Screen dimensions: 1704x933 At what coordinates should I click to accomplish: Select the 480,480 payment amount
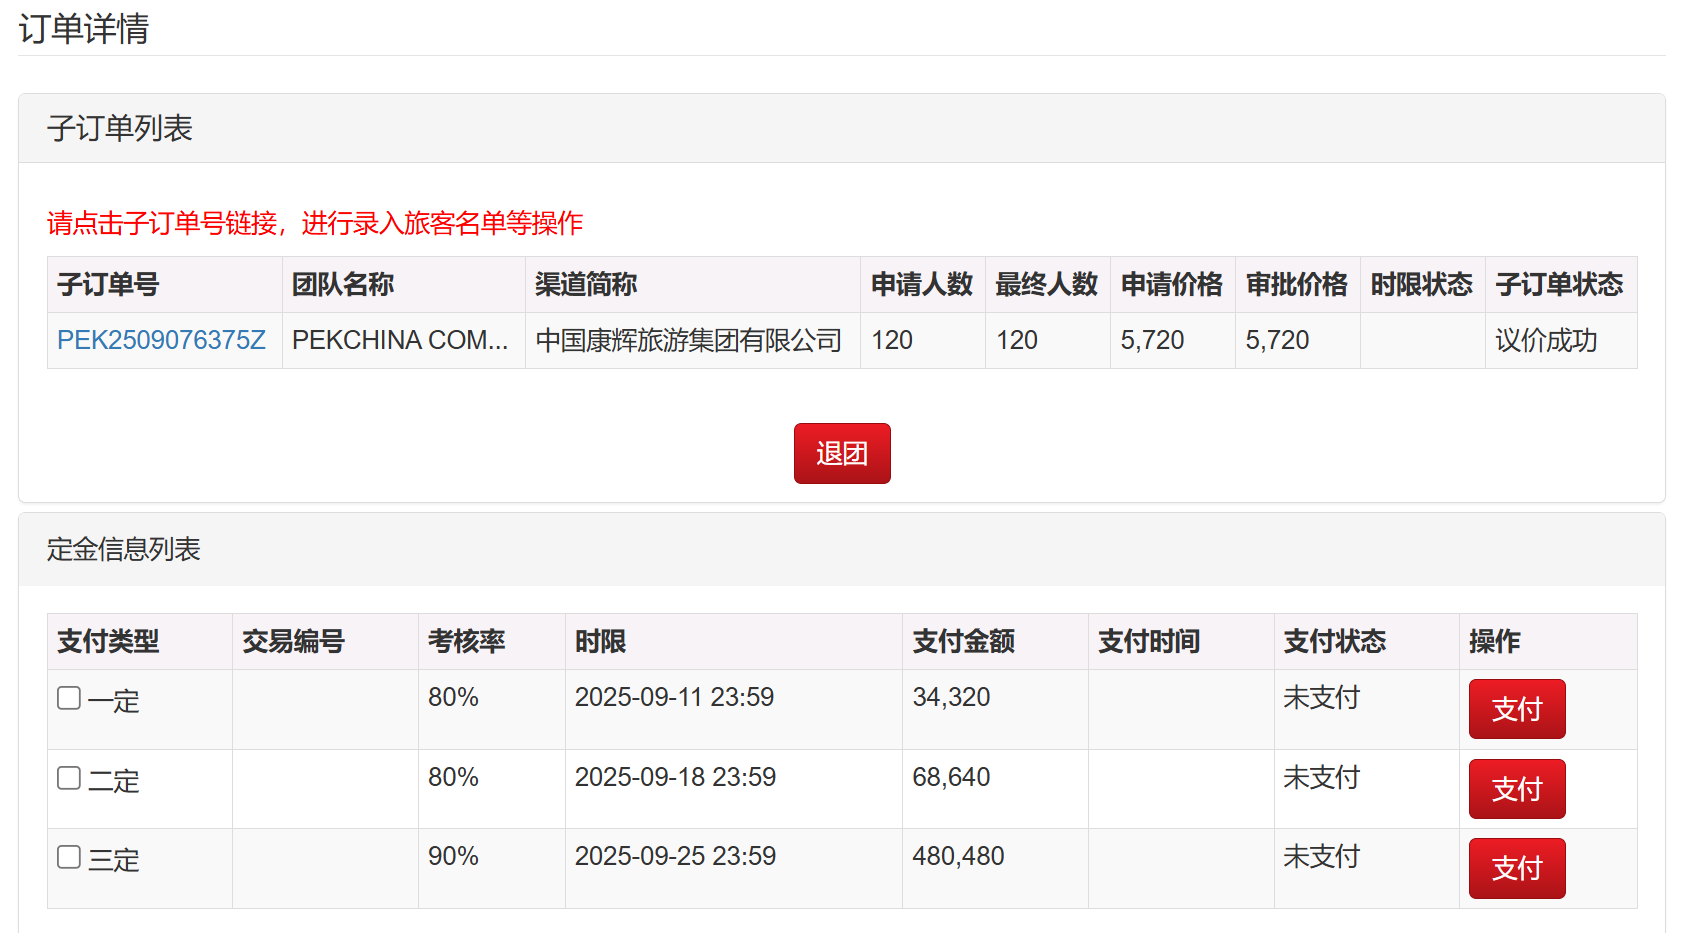[958, 856]
